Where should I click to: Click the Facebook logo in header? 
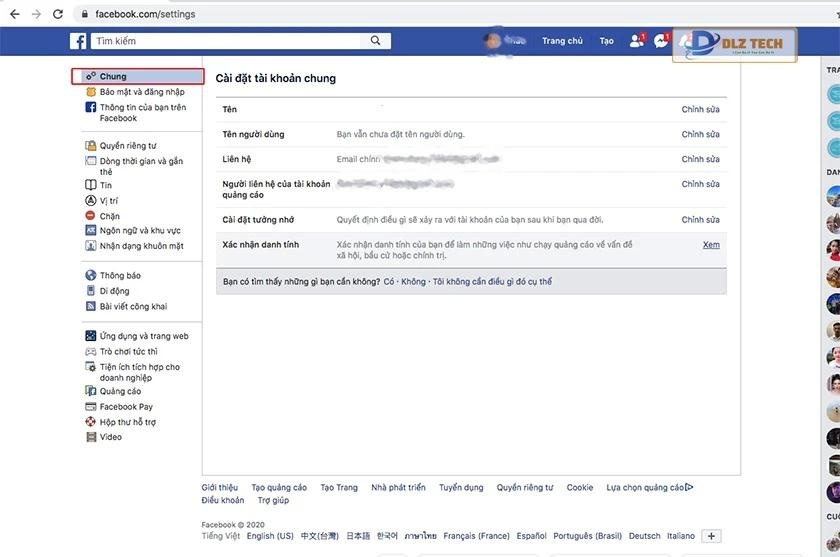tap(78, 41)
